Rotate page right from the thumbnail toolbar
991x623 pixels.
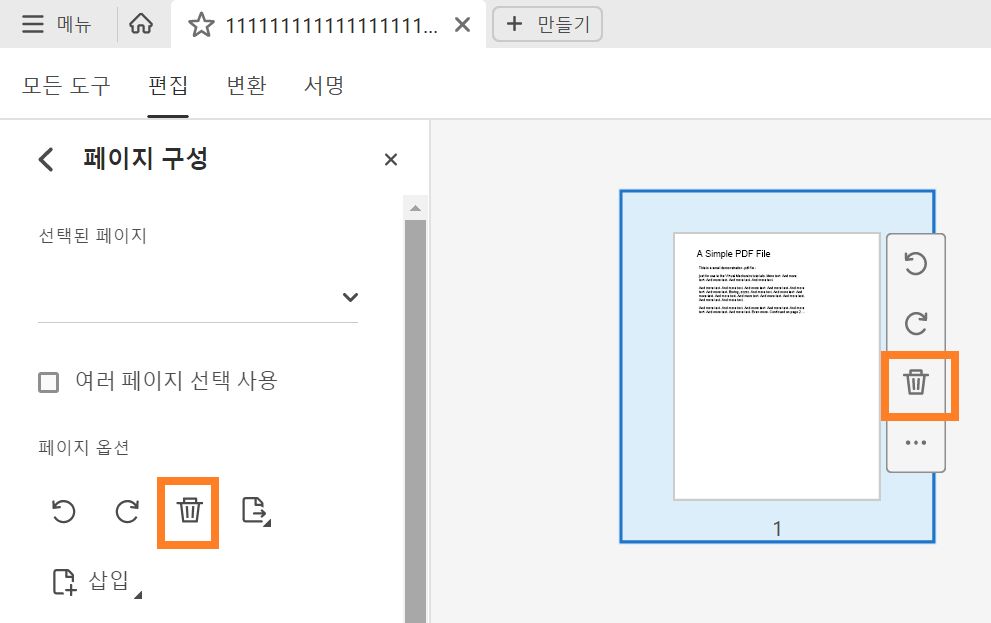coord(916,323)
